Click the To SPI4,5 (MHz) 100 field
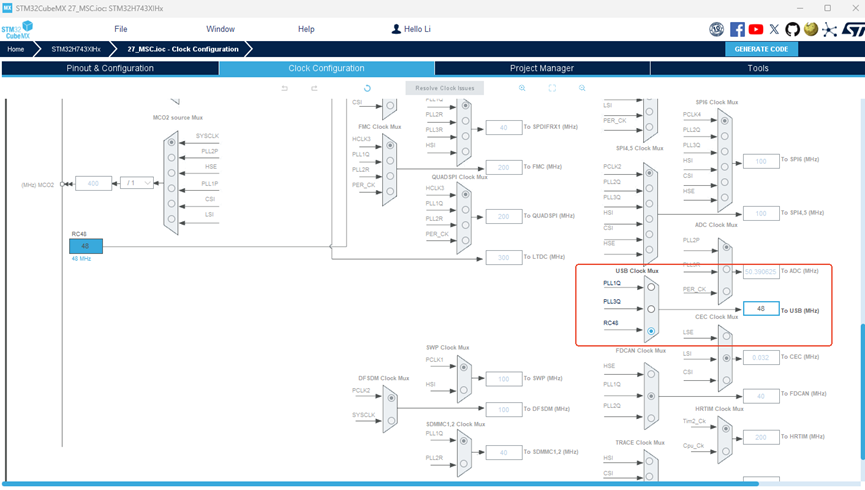865x490 pixels. coord(761,214)
